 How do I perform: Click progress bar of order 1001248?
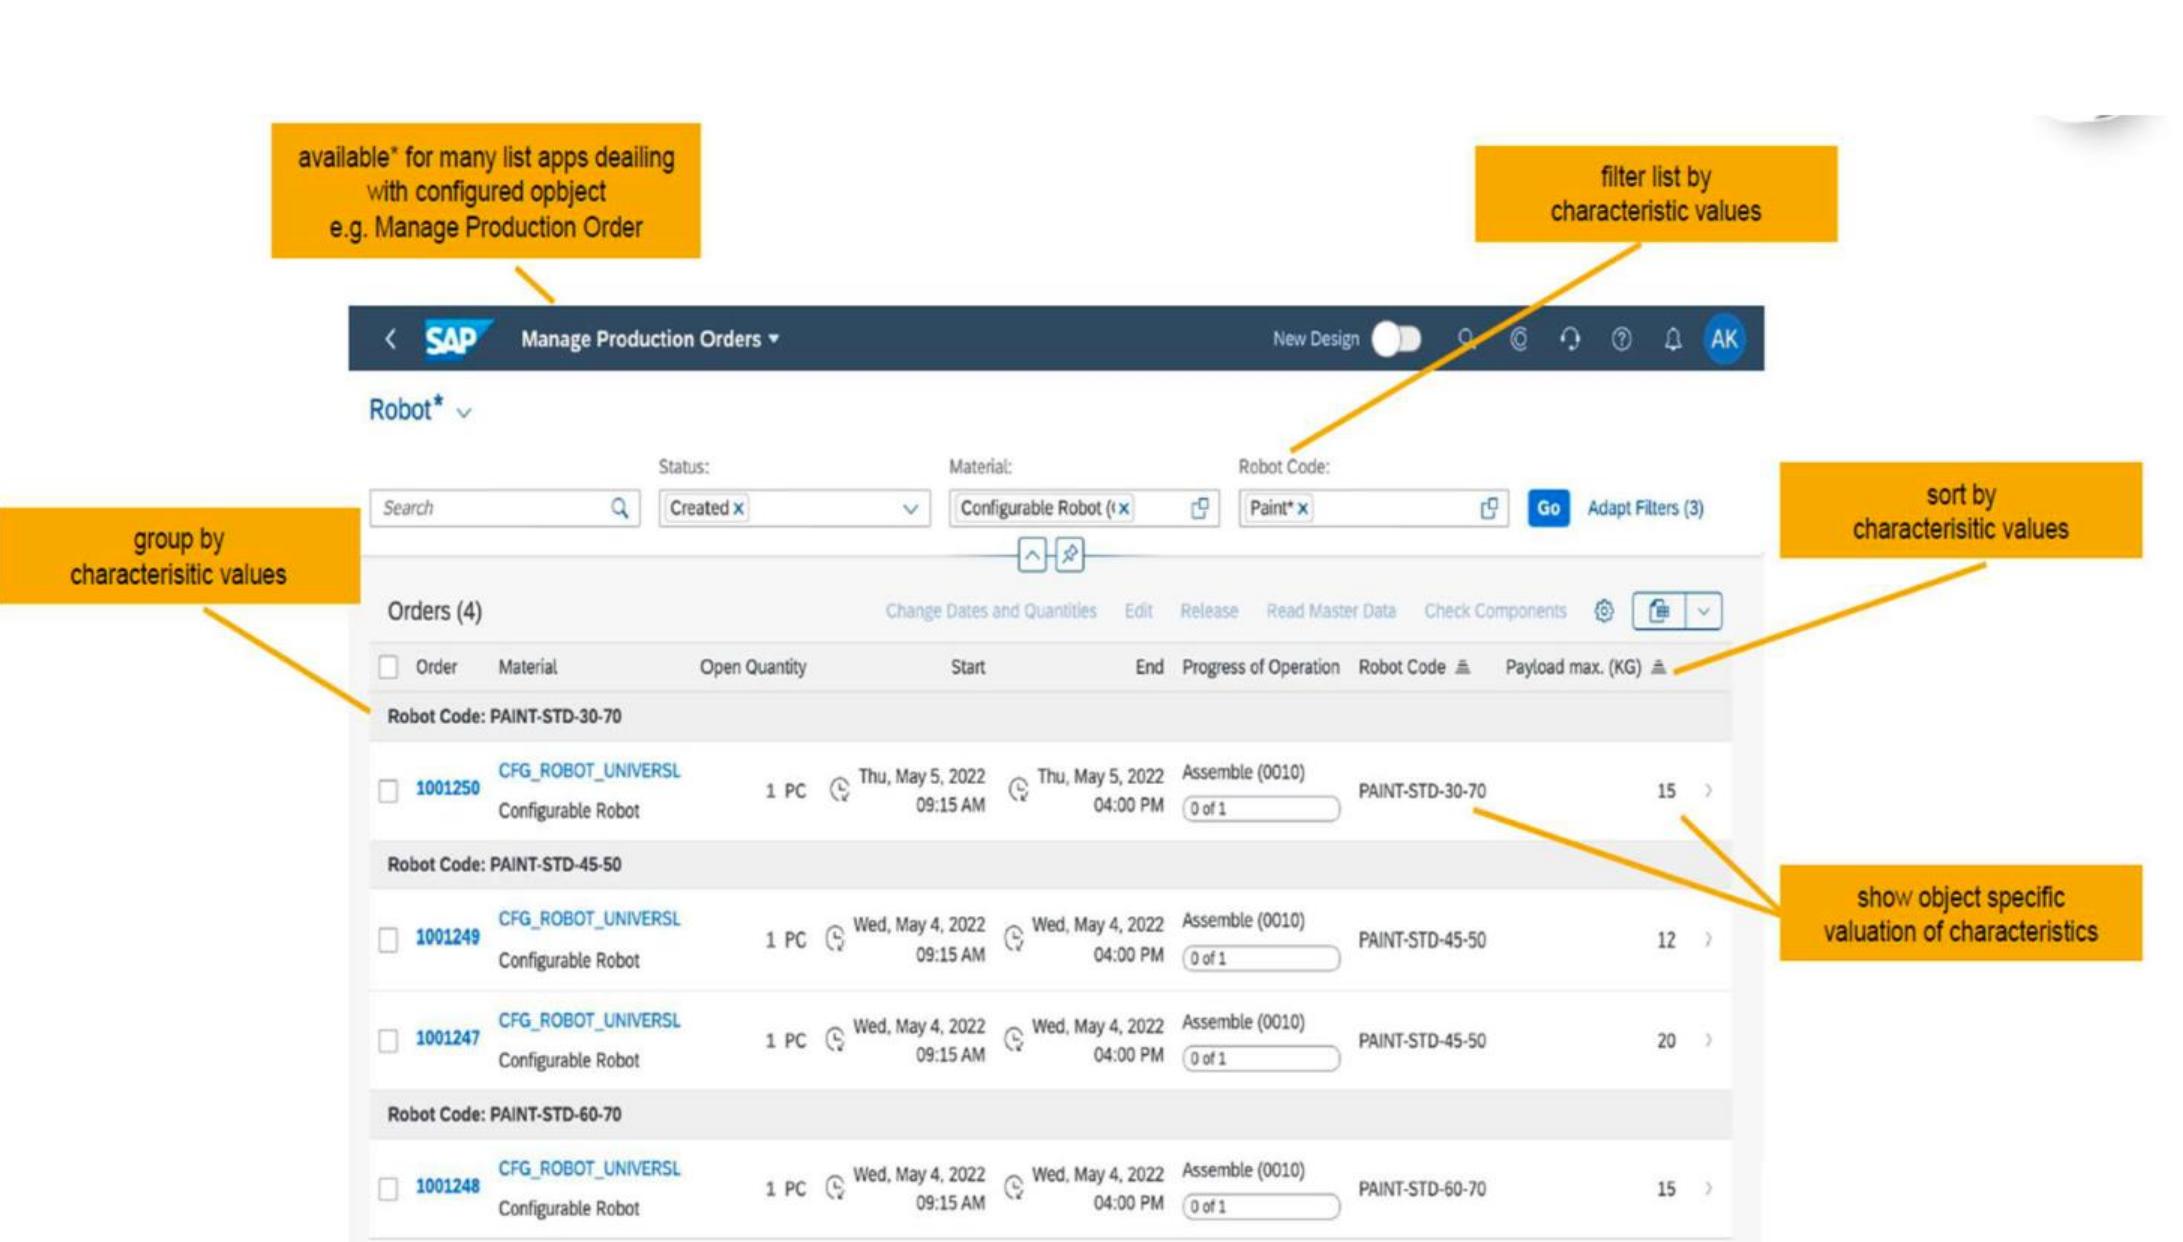click(x=1260, y=1206)
